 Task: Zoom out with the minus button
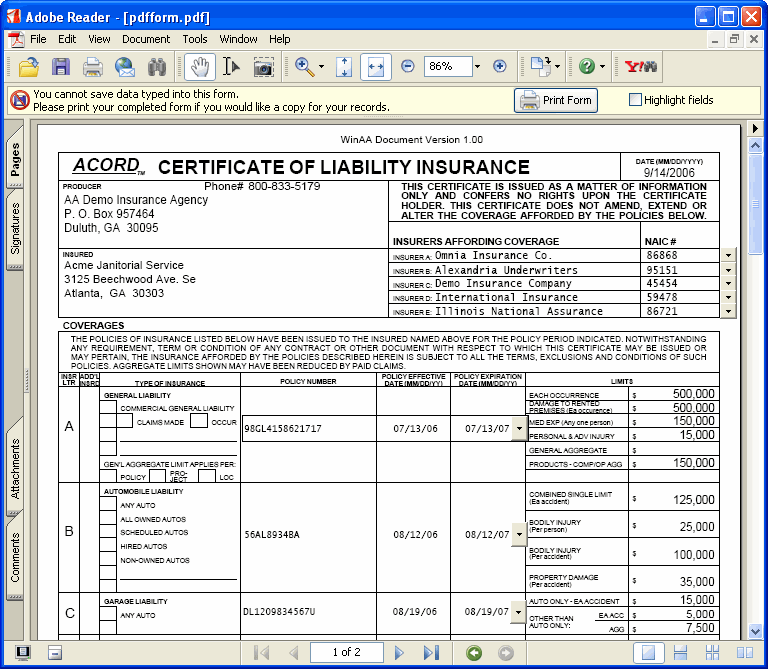coord(408,66)
